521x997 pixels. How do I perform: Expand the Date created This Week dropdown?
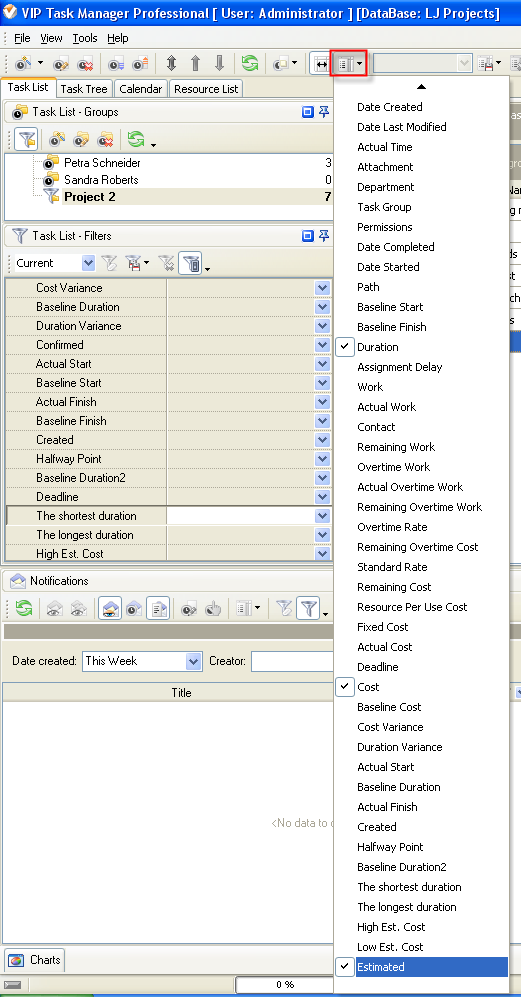click(x=194, y=661)
